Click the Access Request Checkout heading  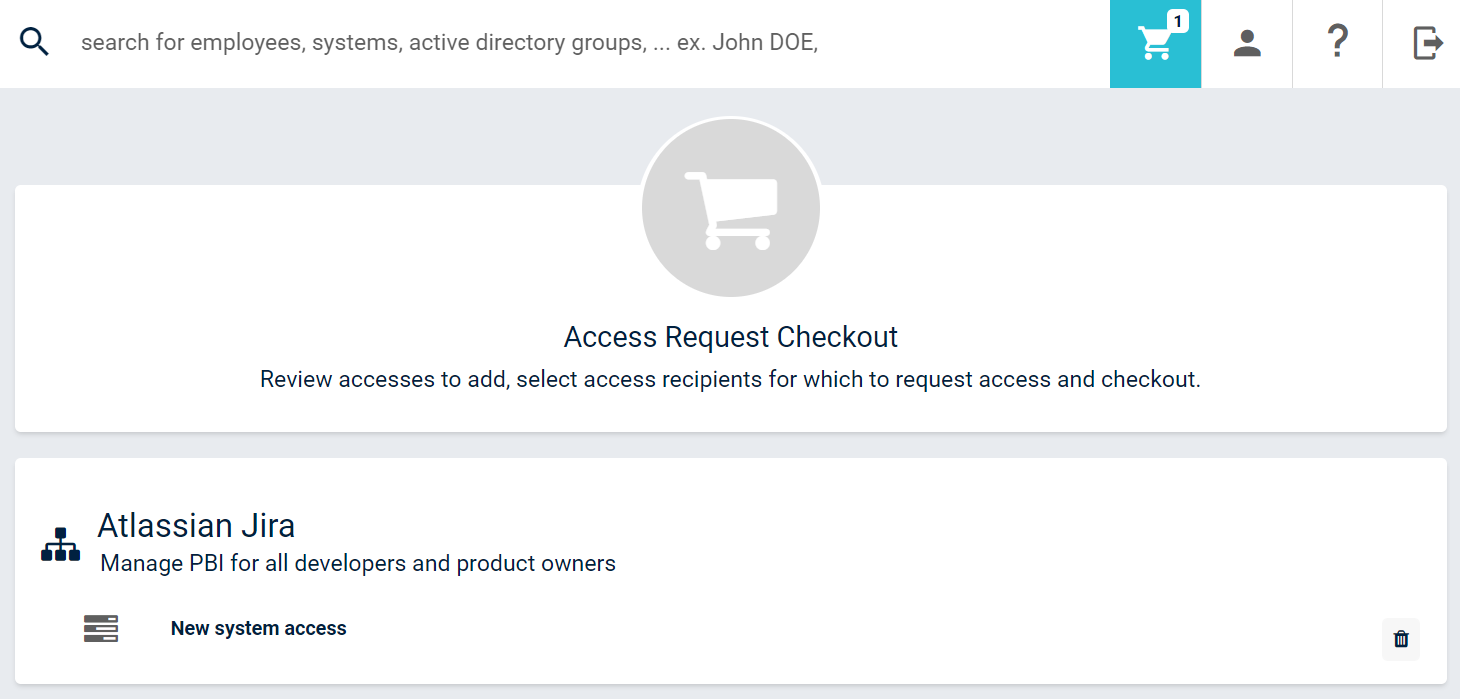click(x=730, y=337)
